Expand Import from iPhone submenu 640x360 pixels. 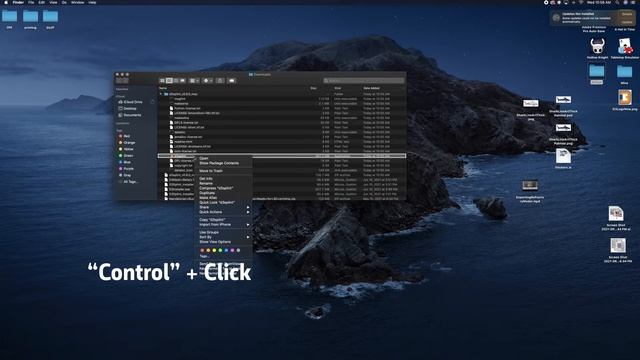point(224,225)
